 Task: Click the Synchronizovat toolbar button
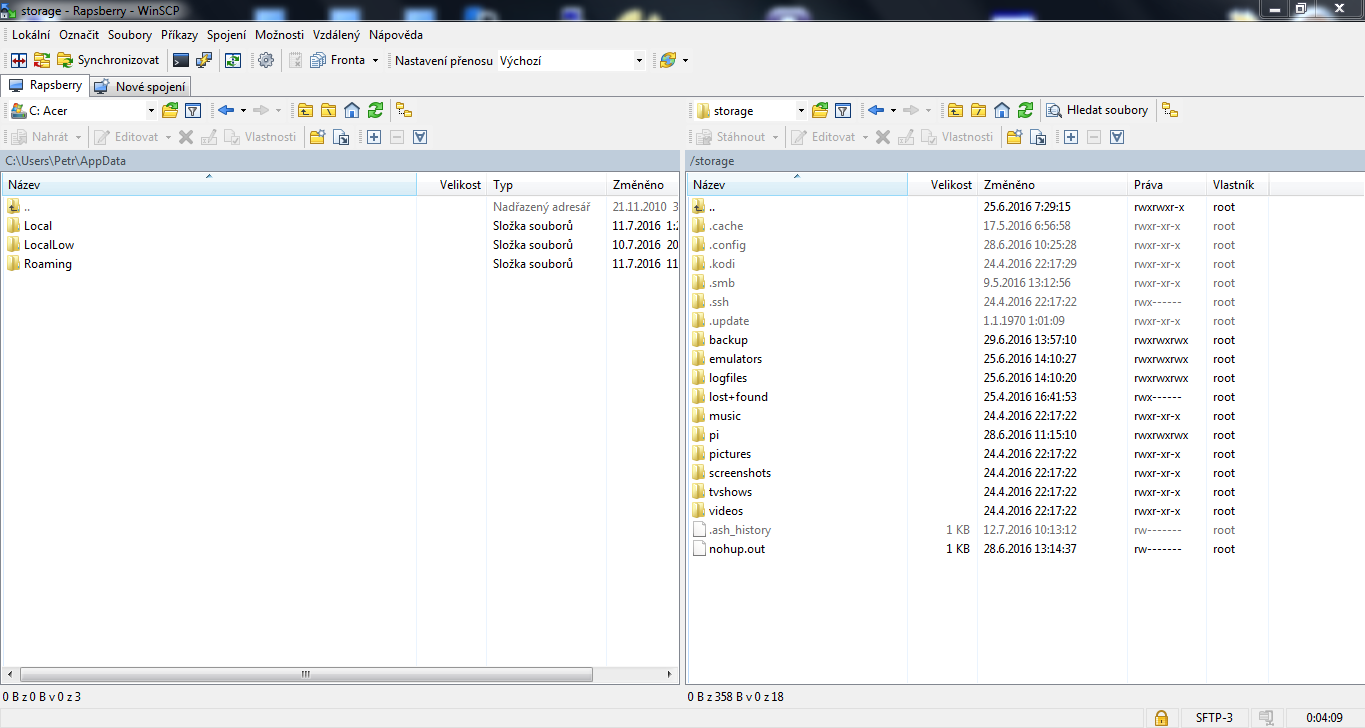[107, 60]
